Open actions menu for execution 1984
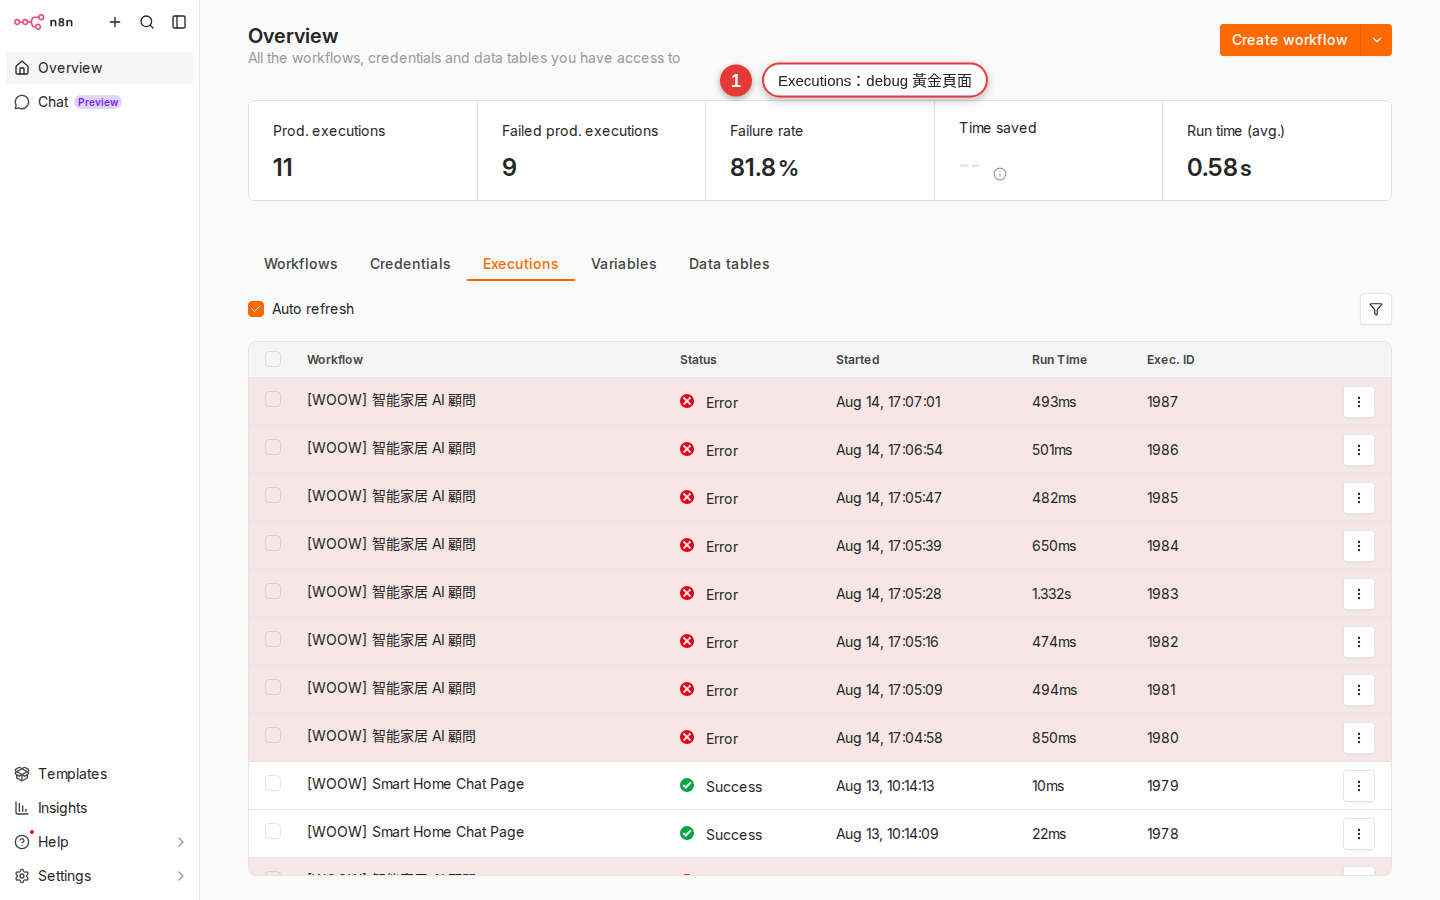The width and height of the screenshot is (1440, 900). [x=1359, y=546]
